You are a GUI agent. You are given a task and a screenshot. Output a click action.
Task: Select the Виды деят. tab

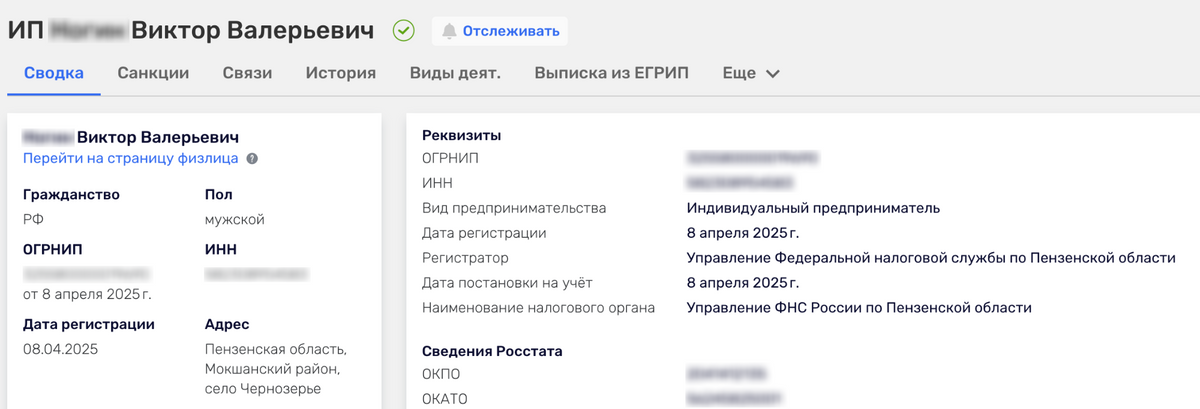tap(455, 73)
